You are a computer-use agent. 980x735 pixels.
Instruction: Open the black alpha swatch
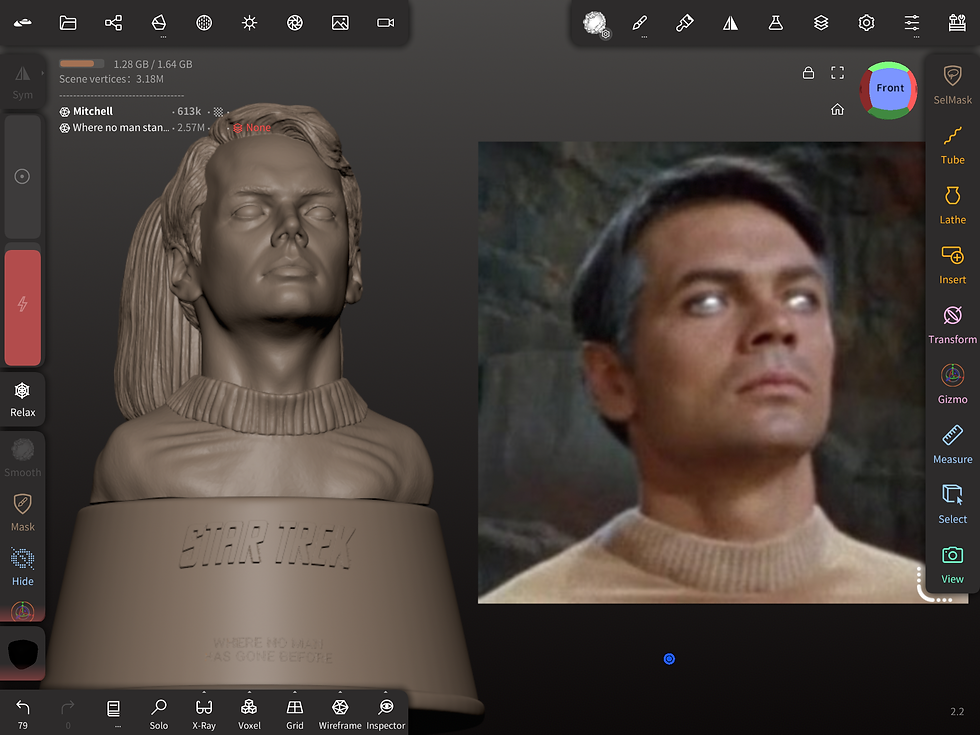coord(22,654)
